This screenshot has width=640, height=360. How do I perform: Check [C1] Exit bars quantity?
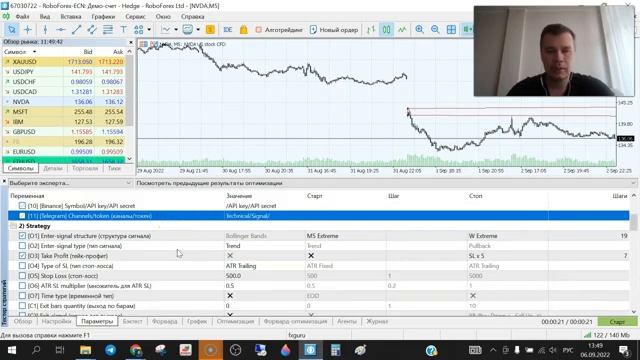click(x=22, y=306)
